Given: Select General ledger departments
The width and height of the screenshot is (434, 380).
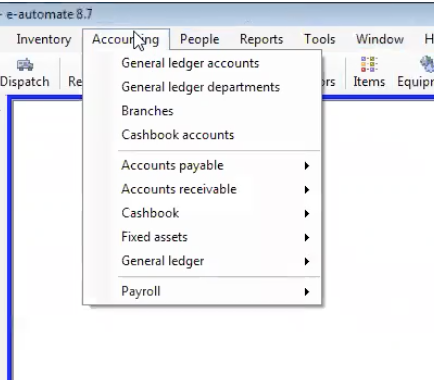Looking at the screenshot, I should pyautogui.click(x=202, y=87).
